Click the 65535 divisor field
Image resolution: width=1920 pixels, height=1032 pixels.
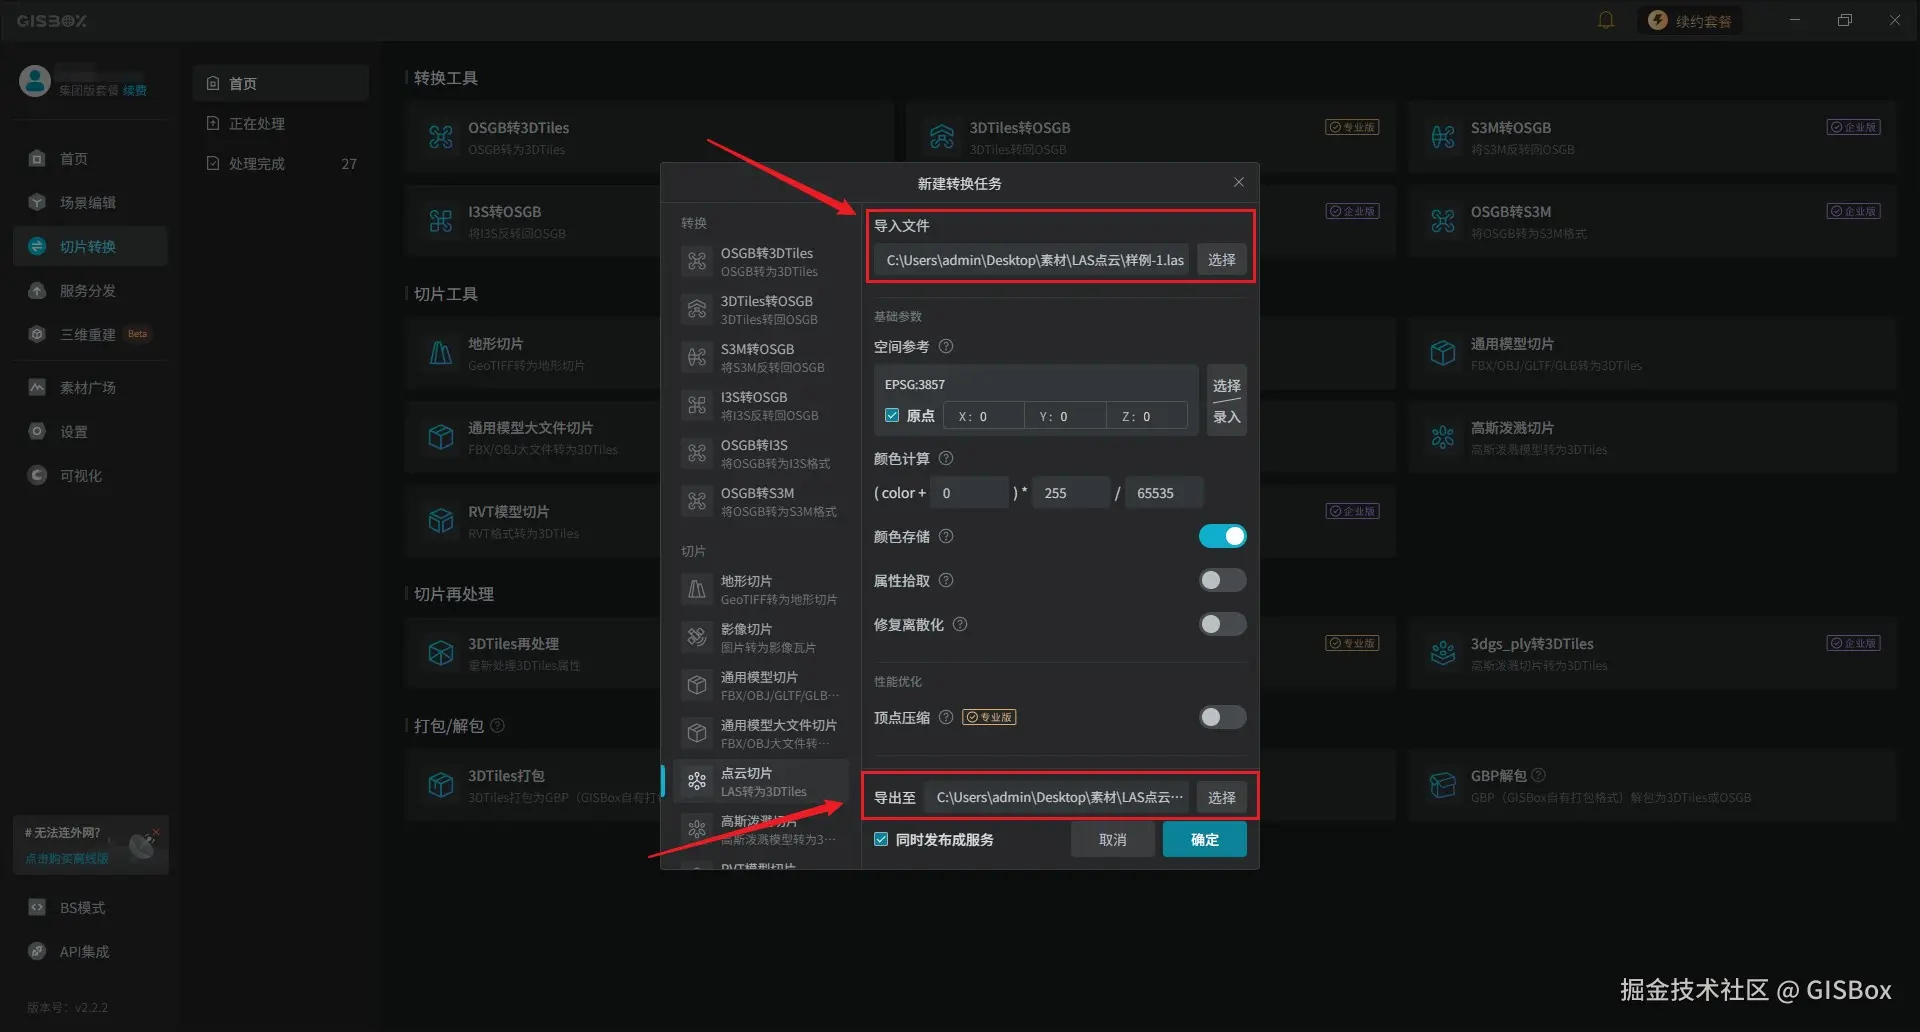pos(1164,493)
